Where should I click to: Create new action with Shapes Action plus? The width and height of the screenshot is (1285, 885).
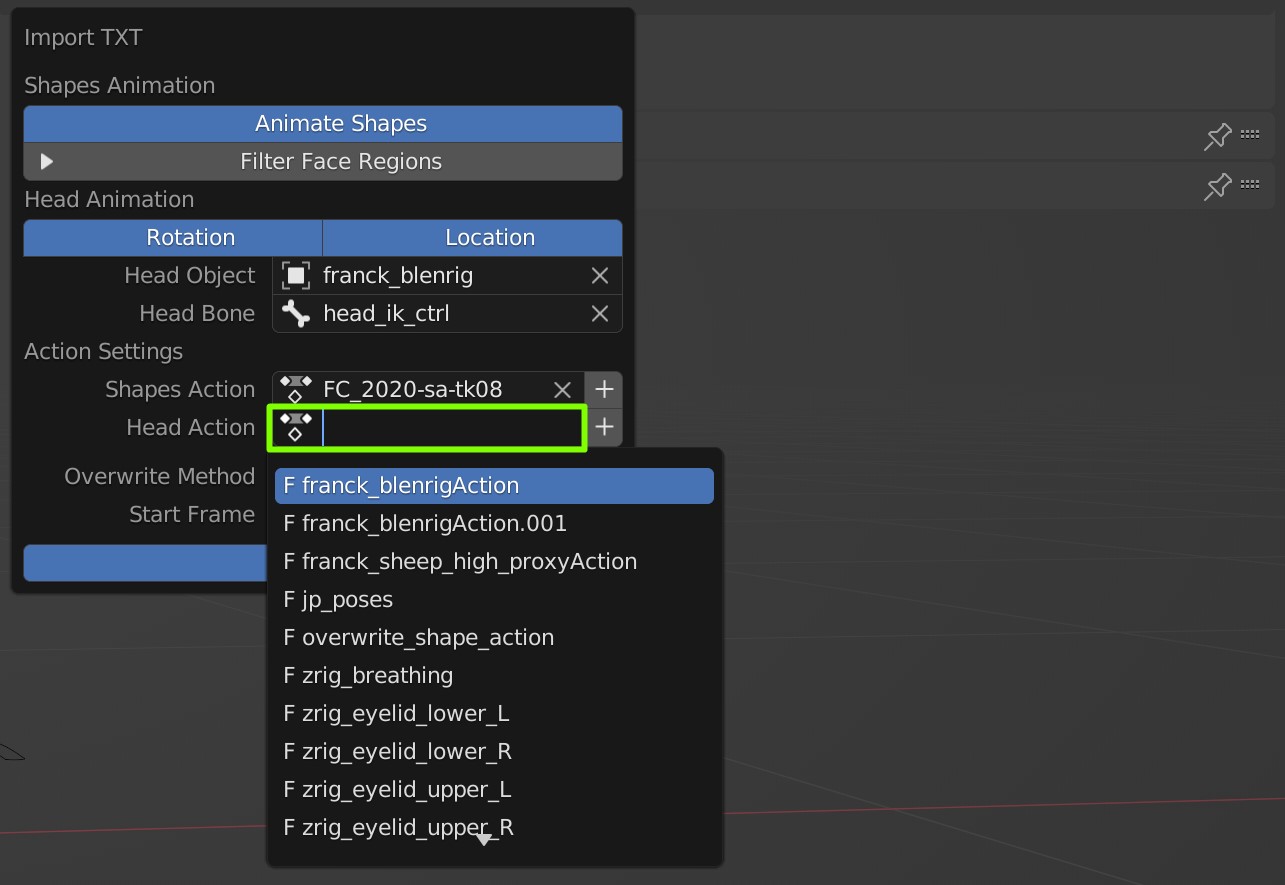tap(604, 390)
